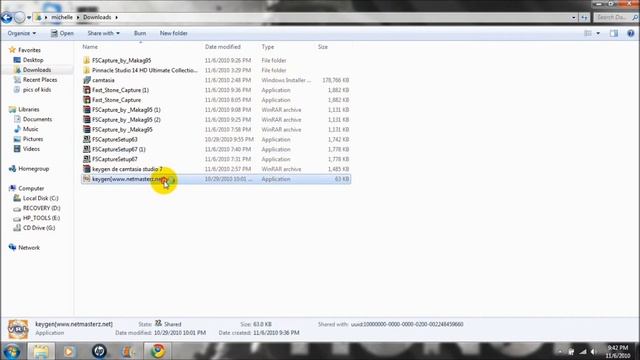Select FSCaptureSetup67 file name
Viewport: 640px width, 360px height.
pos(115,159)
